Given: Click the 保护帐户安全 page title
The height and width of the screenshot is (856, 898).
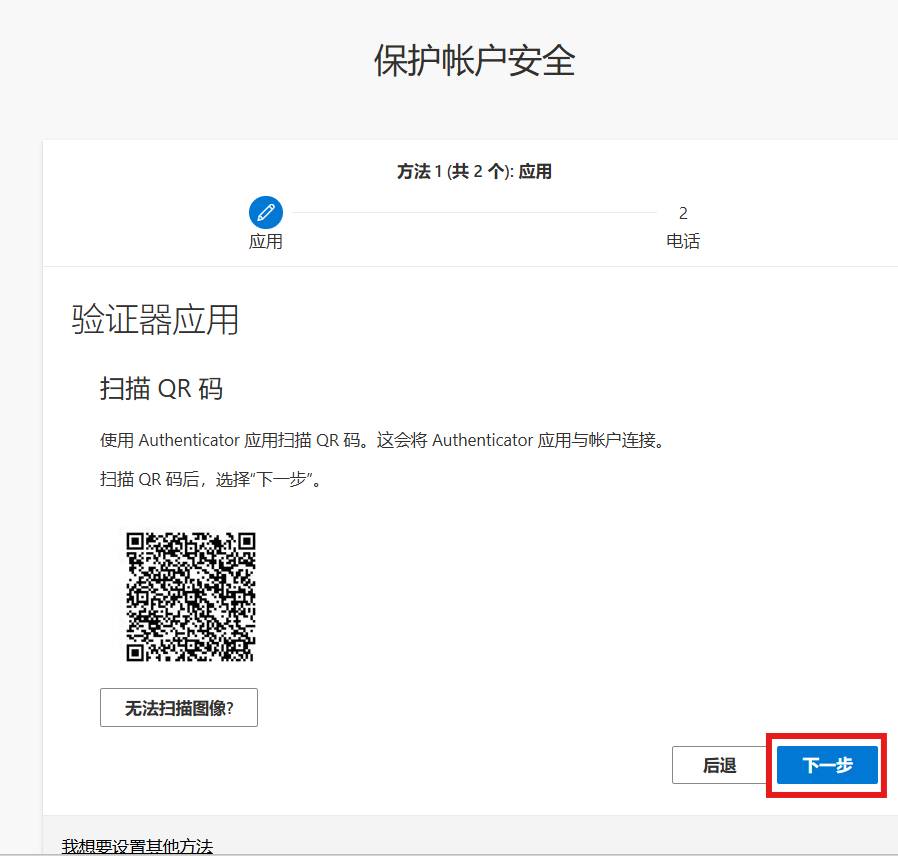Looking at the screenshot, I should click(x=474, y=61).
